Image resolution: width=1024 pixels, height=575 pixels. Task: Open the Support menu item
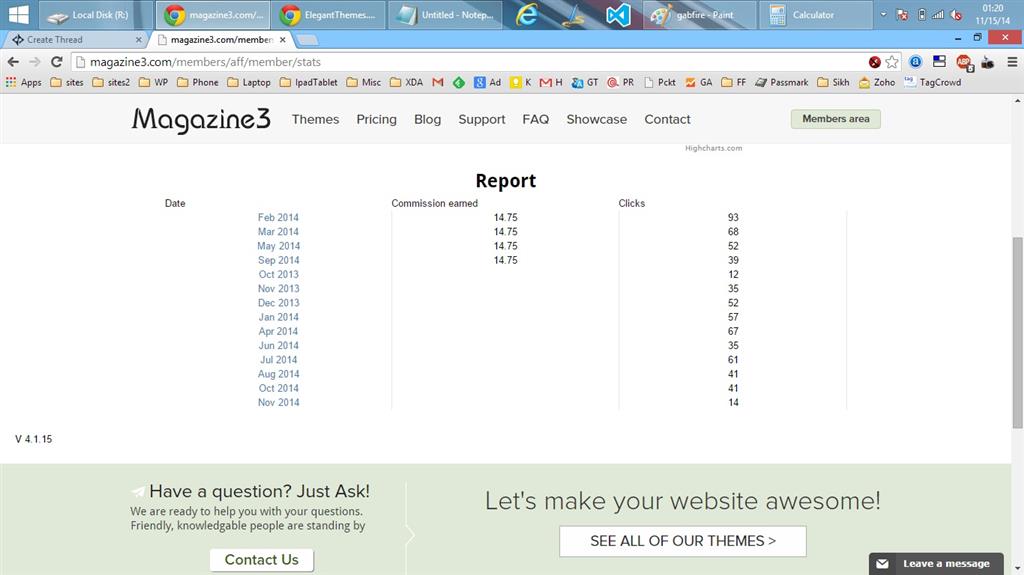(482, 120)
